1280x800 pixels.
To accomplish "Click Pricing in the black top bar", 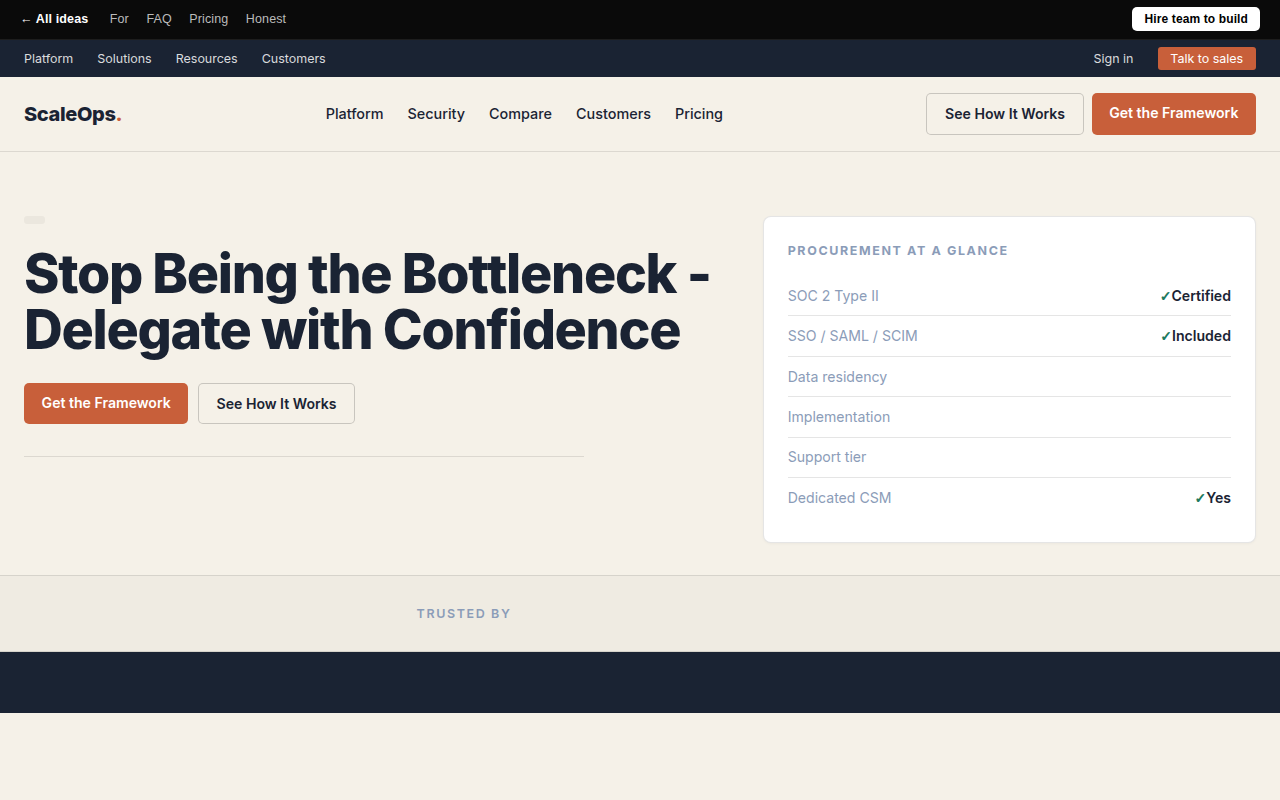I will pyautogui.click(x=208, y=19).
